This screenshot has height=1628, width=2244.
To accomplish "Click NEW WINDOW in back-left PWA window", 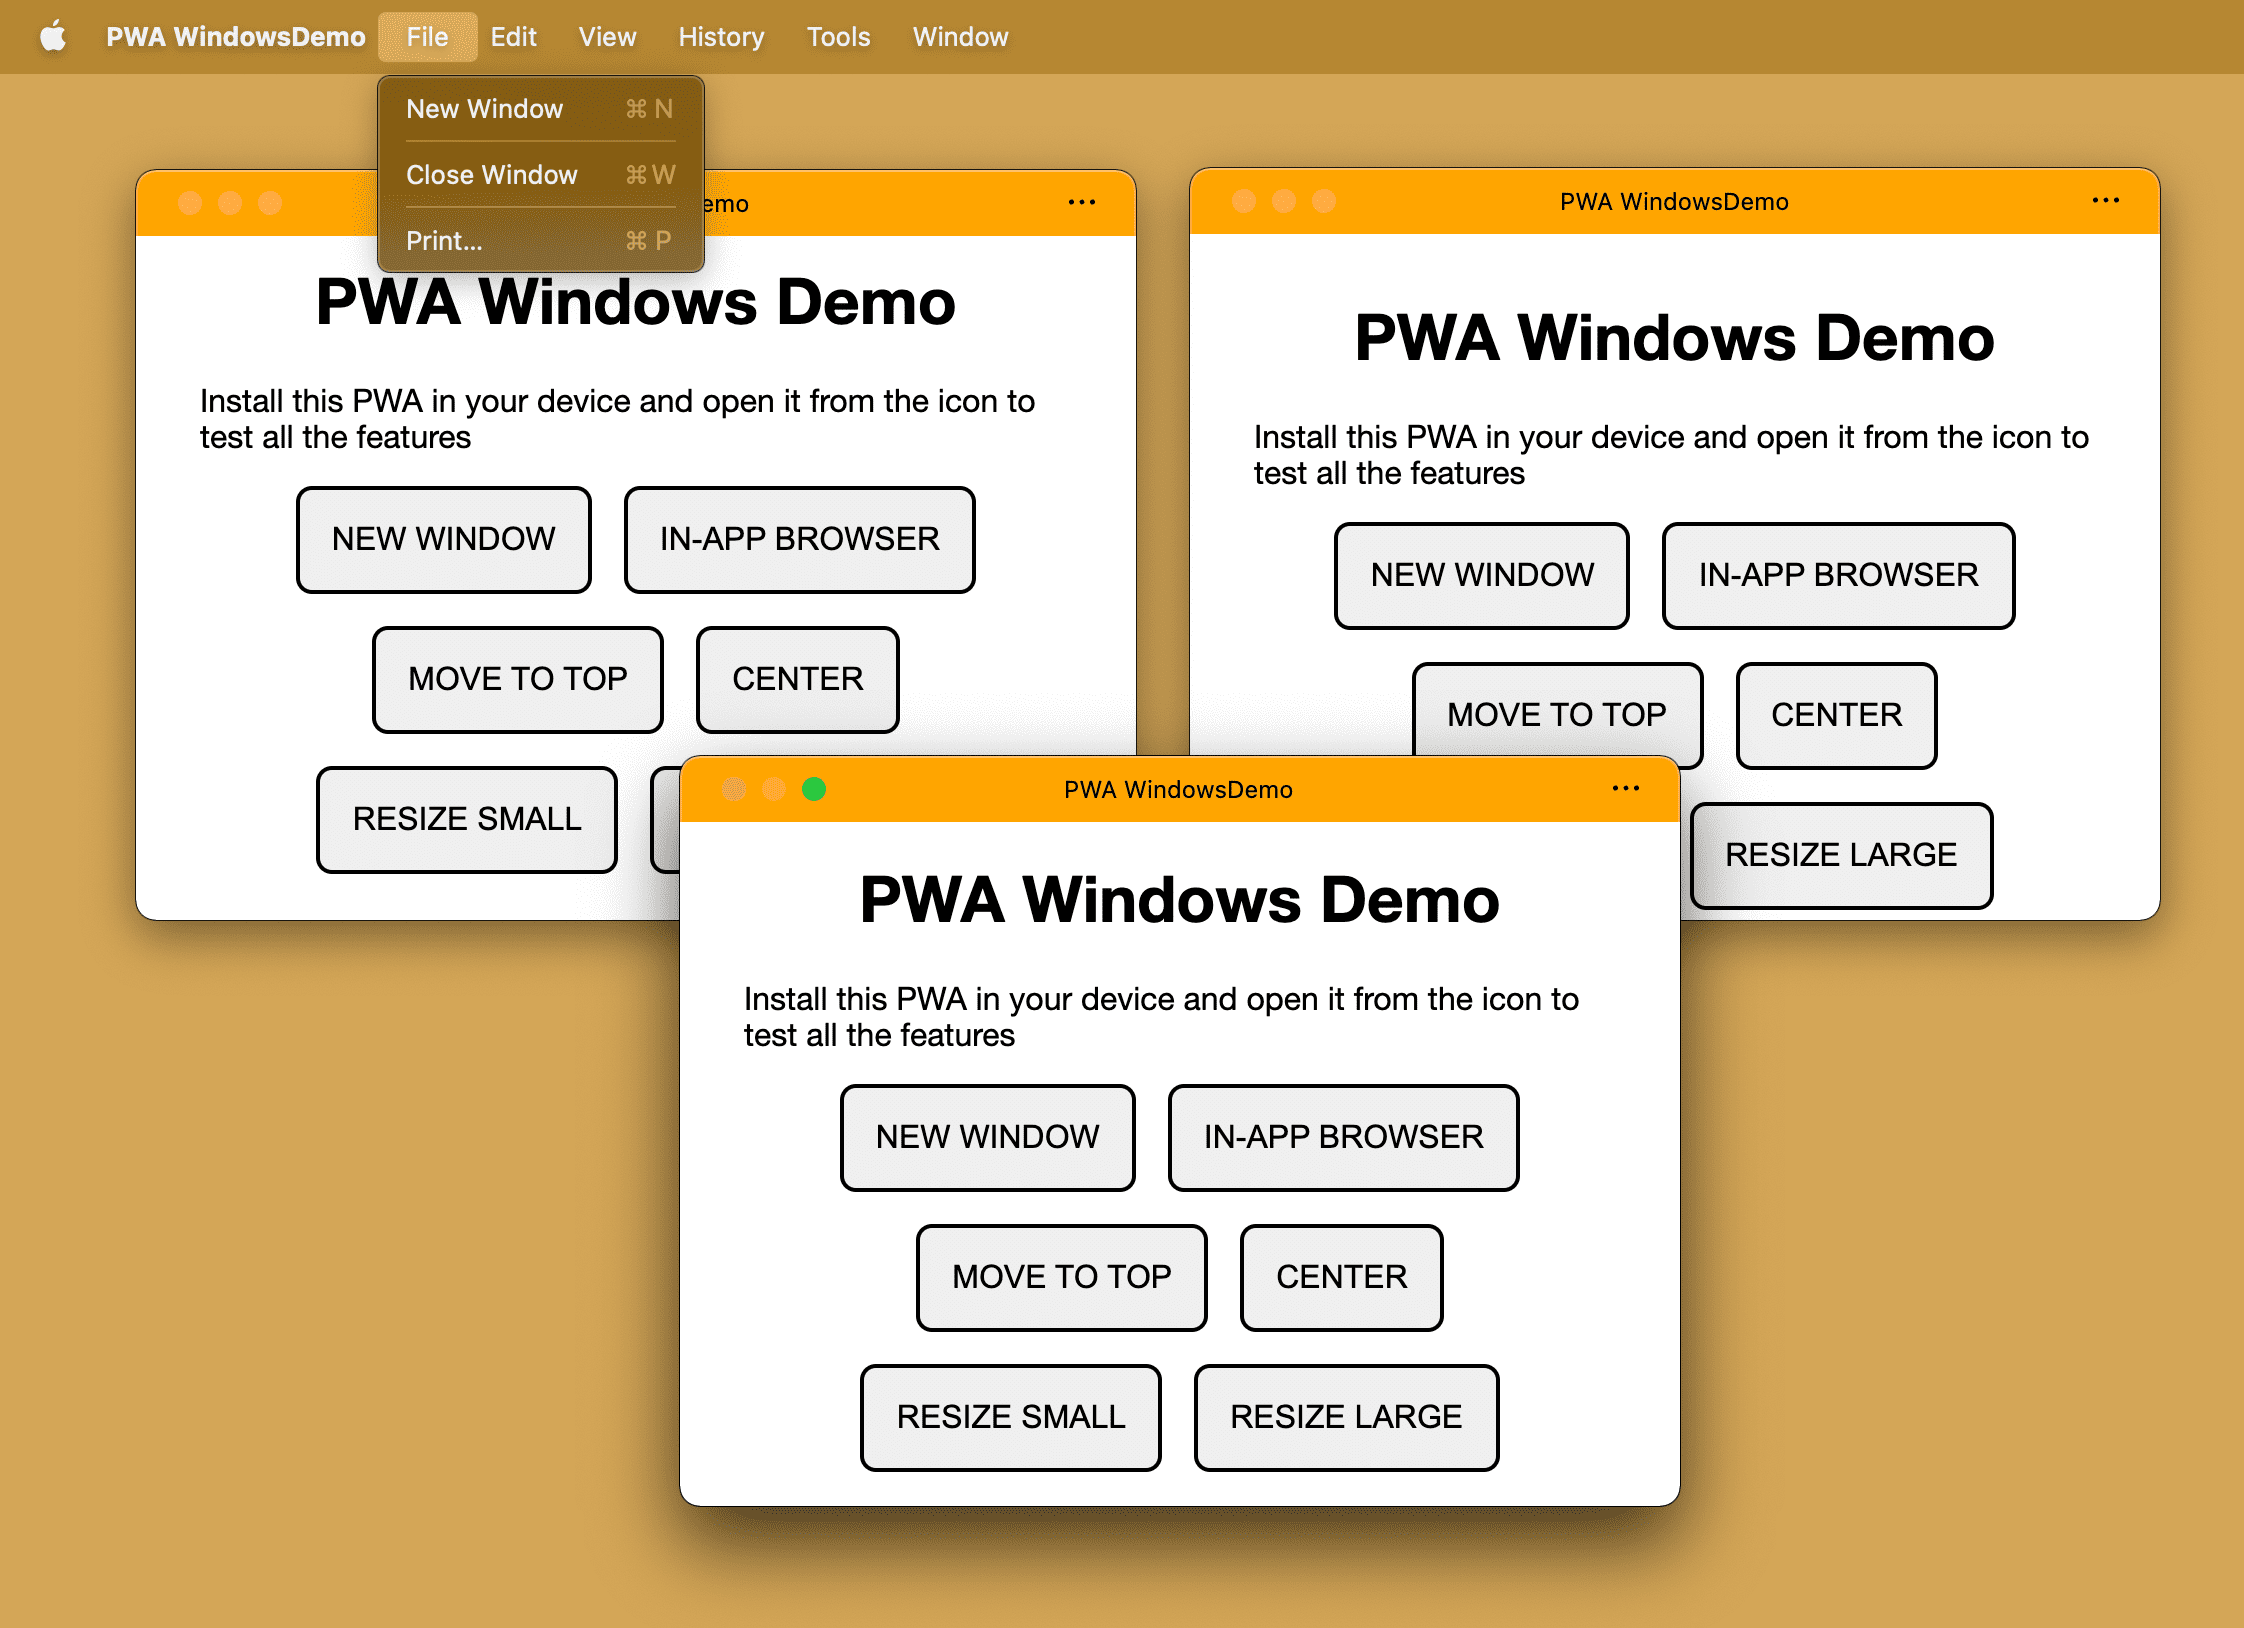I will coord(444,537).
